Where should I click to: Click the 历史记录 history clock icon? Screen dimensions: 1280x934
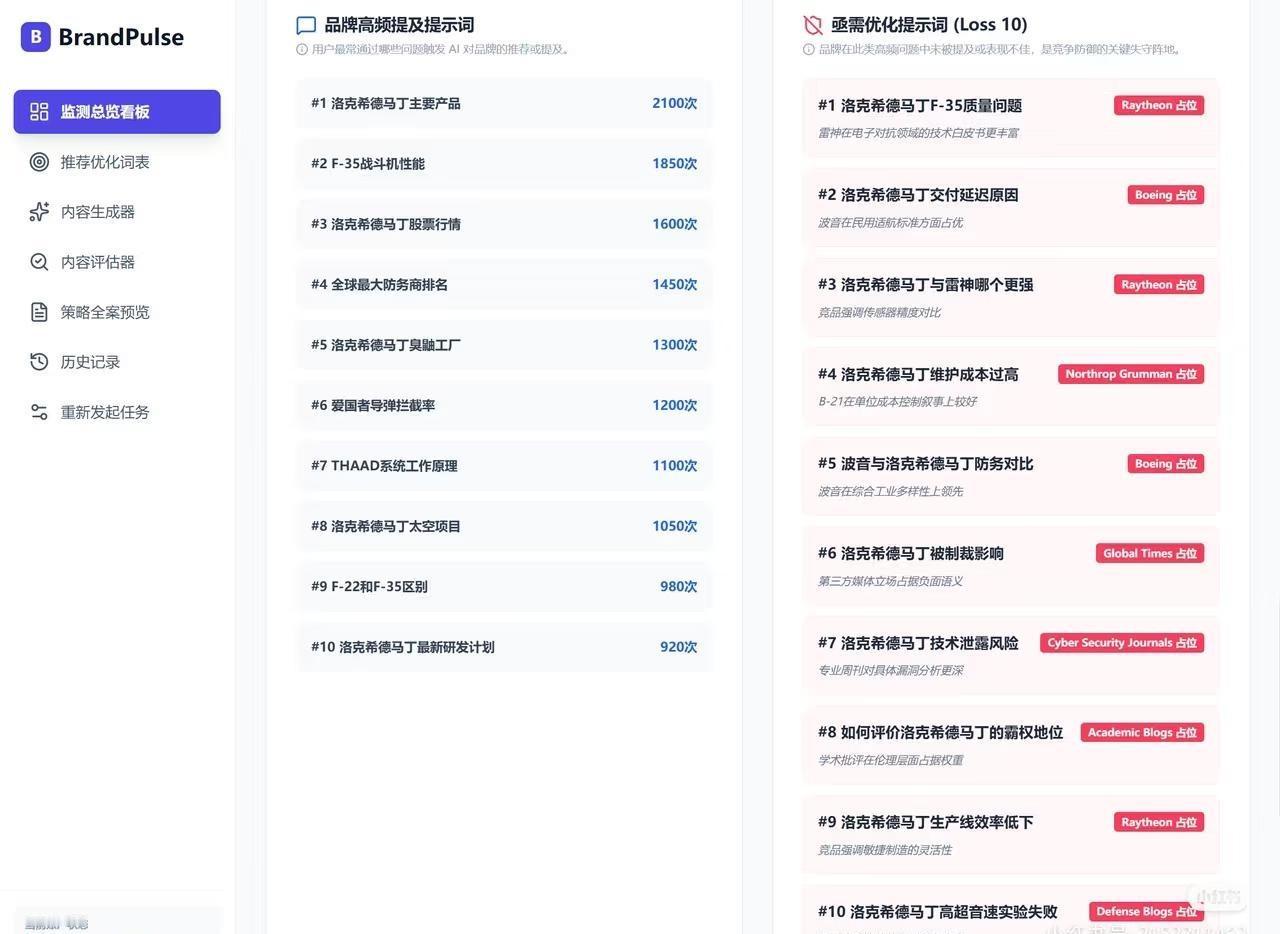click(x=39, y=362)
